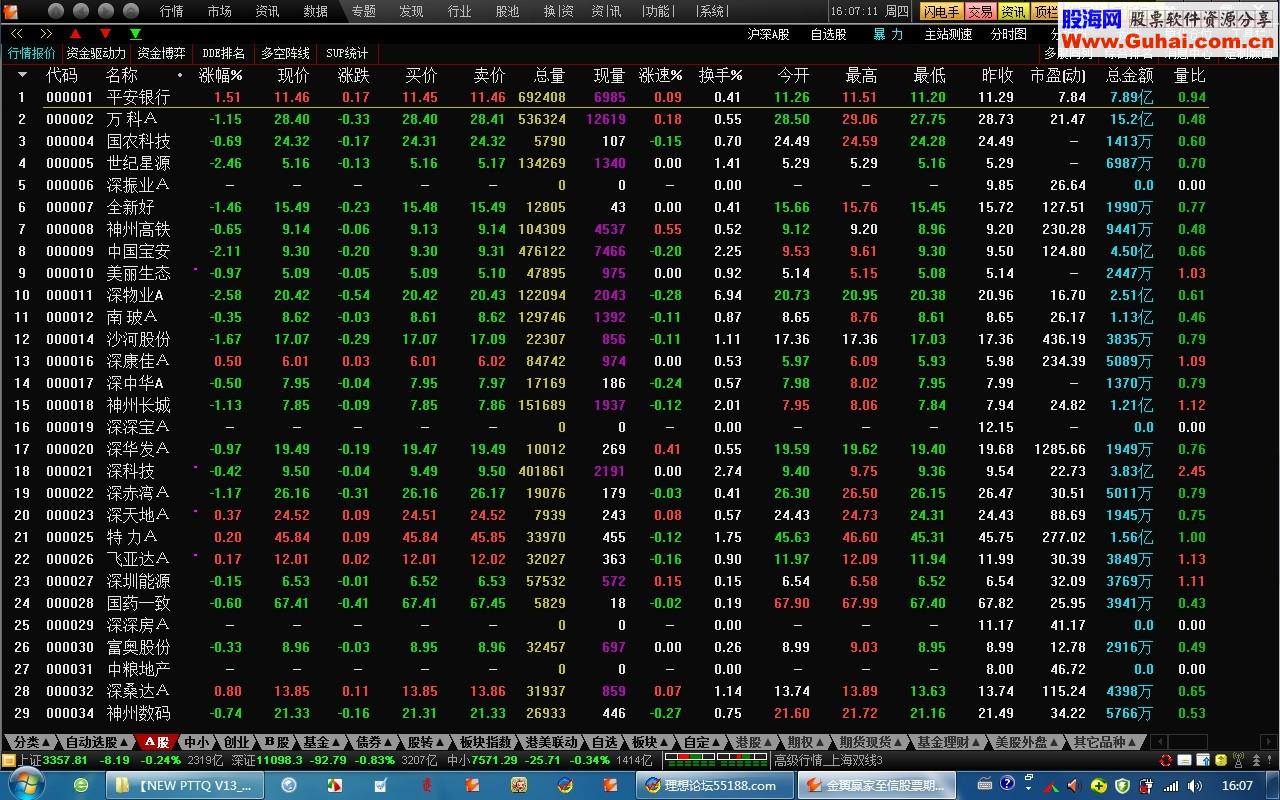1280x800 pixels.
Task: Click the 交易 button
Action: 980,11
